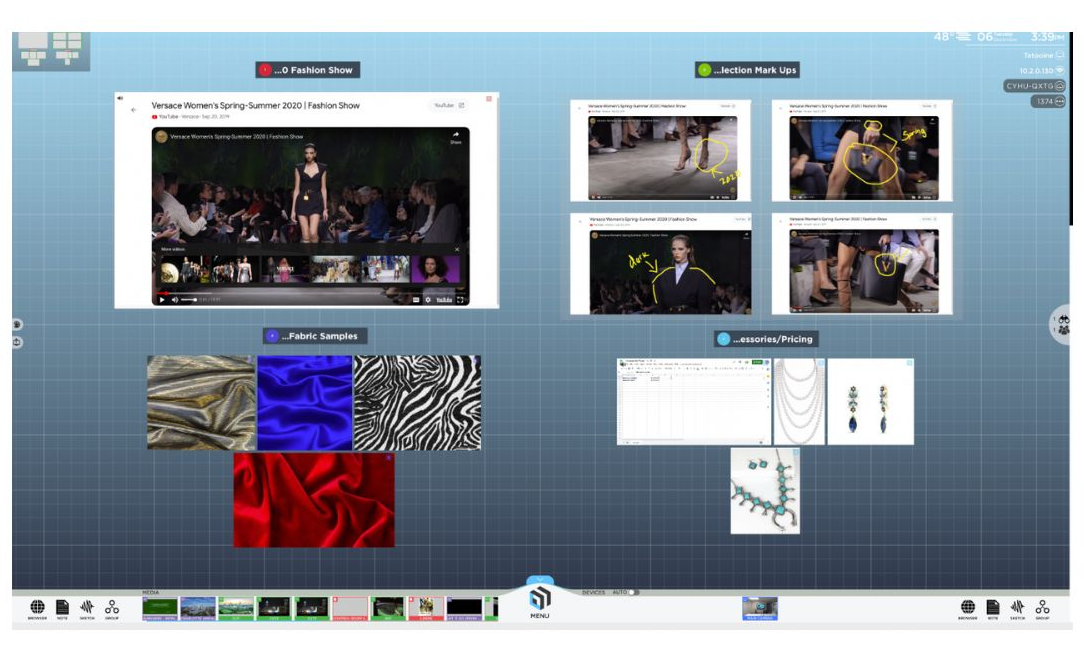
Task: Select the gold metallic fabric sample
Action: (201, 402)
